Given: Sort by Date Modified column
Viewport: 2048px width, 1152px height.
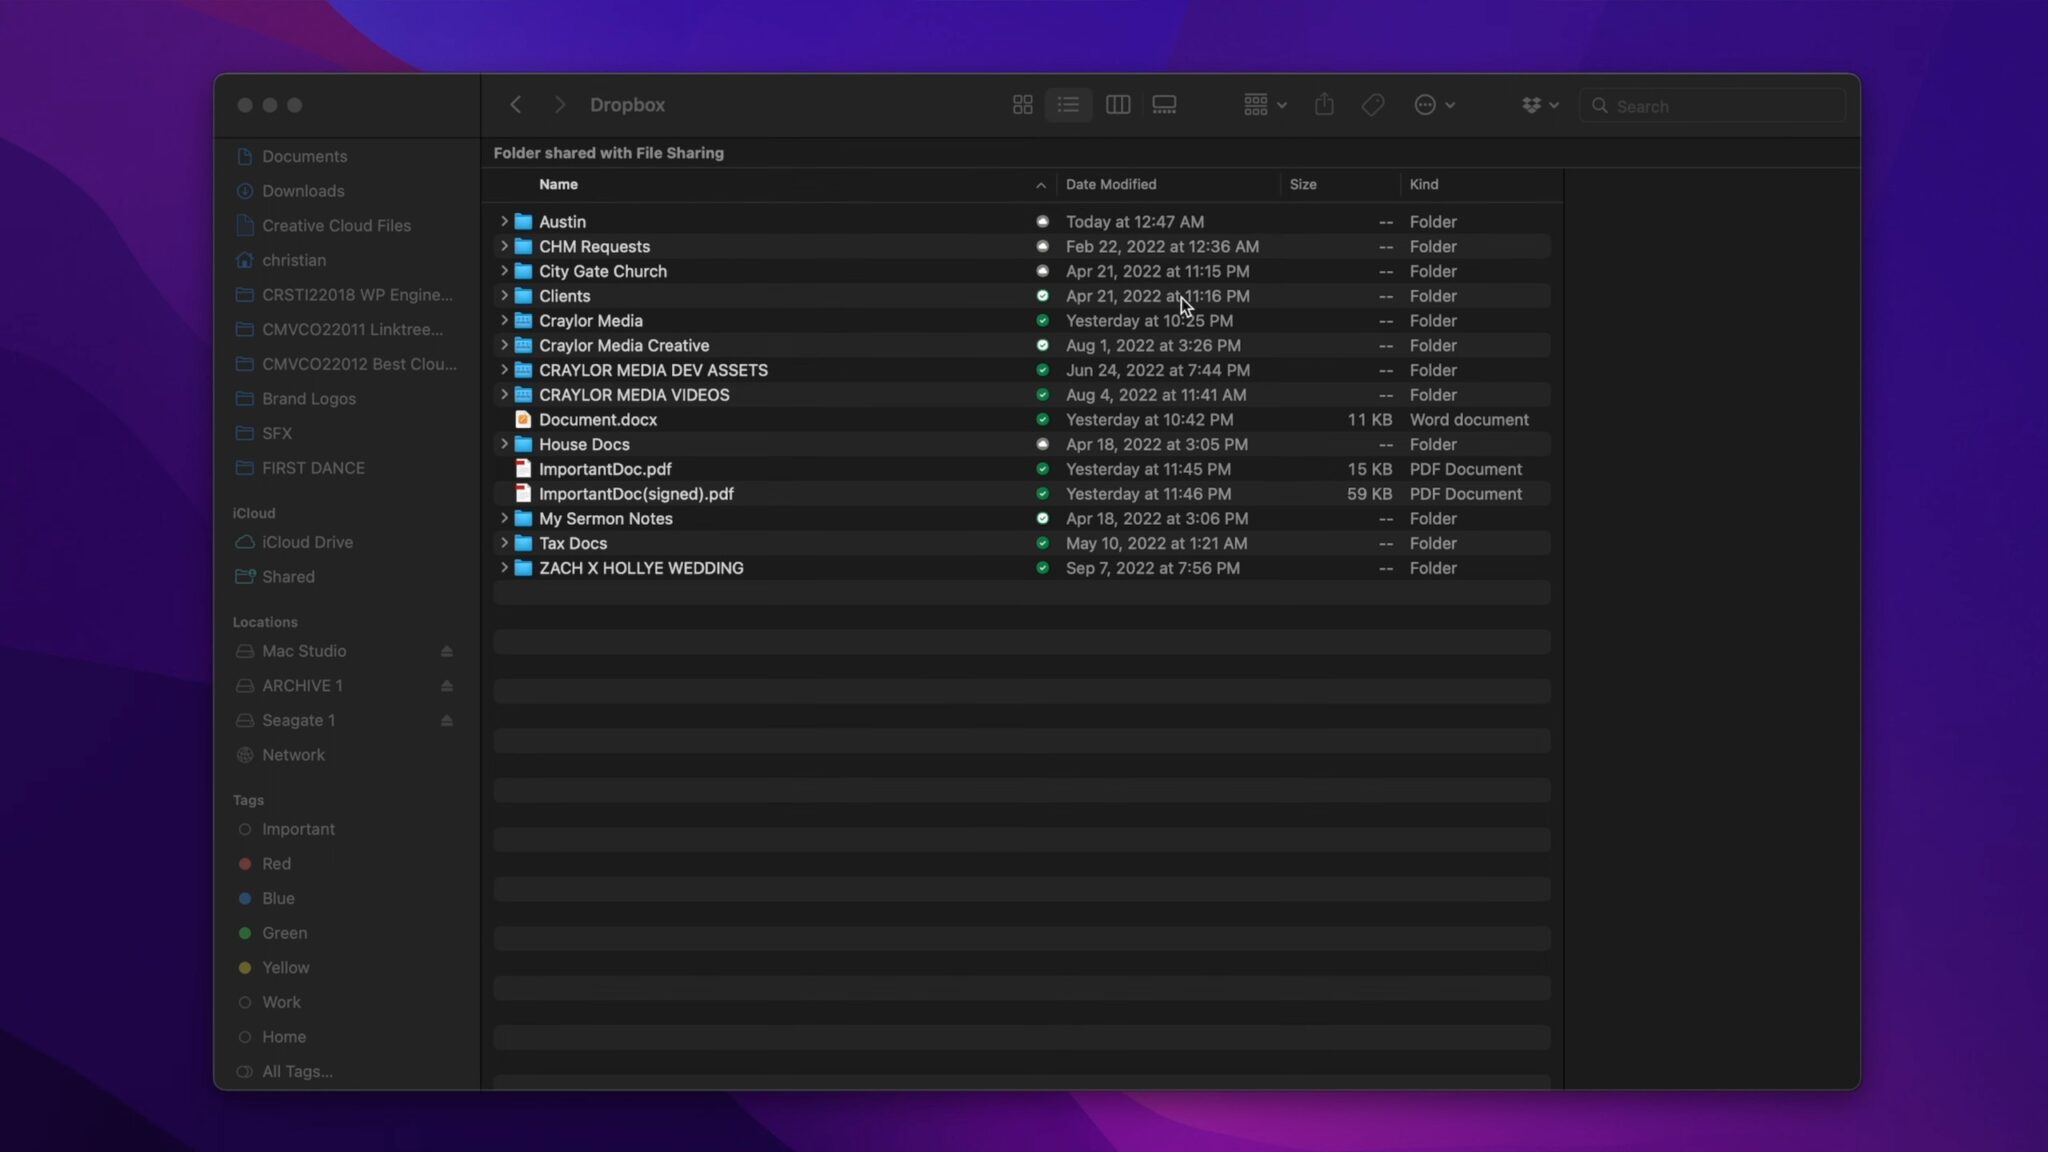Looking at the screenshot, I should pyautogui.click(x=1110, y=184).
